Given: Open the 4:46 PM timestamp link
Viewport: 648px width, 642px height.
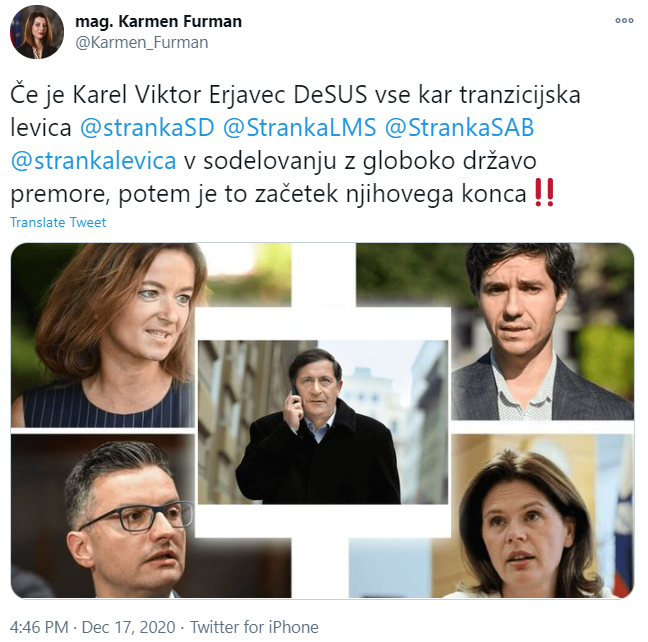Looking at the screenshot, I should pyautogui.click(x=39, y=627).
